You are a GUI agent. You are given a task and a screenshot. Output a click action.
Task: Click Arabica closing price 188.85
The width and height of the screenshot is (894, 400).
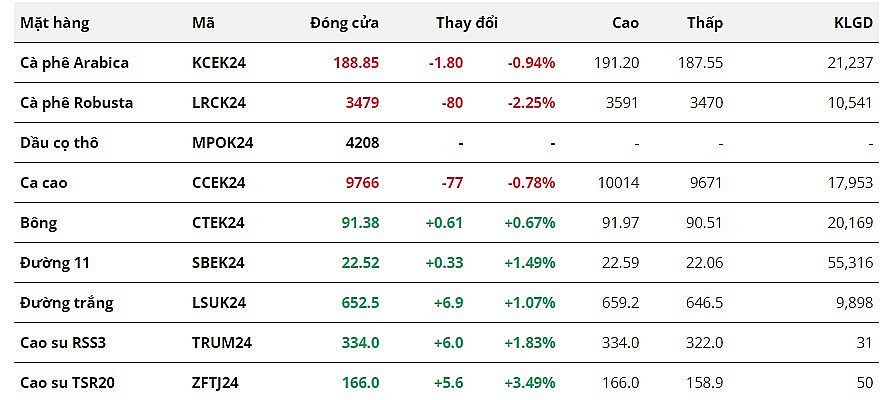click(x=356, y=62)
